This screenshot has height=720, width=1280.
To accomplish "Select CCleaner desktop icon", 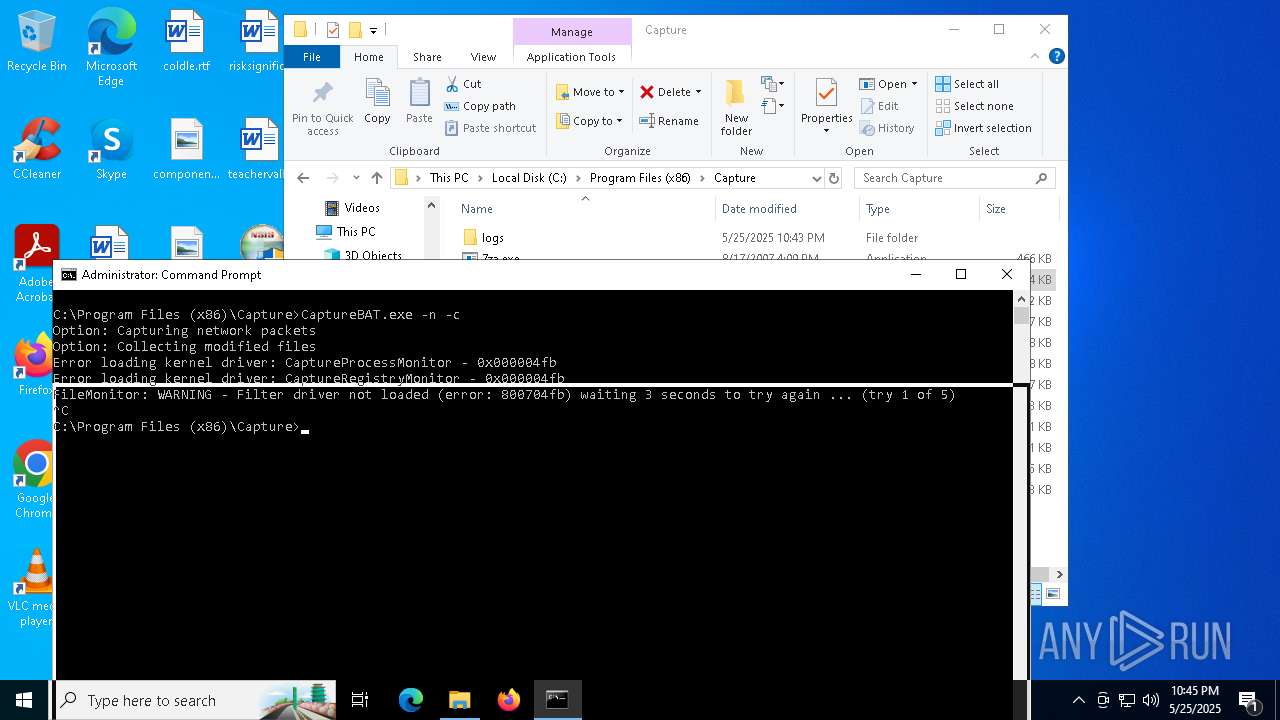I will coord(37,149).
